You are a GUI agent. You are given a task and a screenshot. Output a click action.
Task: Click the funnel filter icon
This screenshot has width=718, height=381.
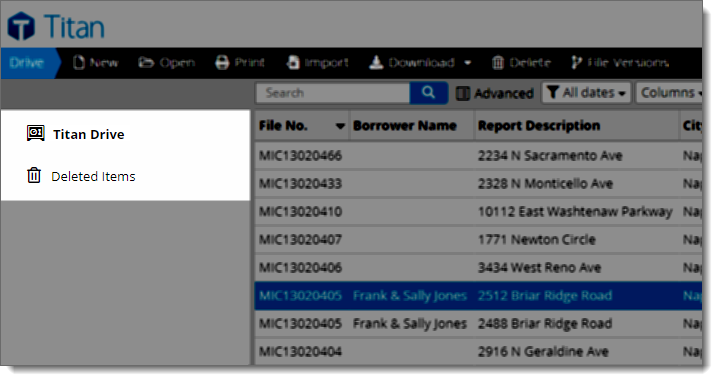pos(553,93)
